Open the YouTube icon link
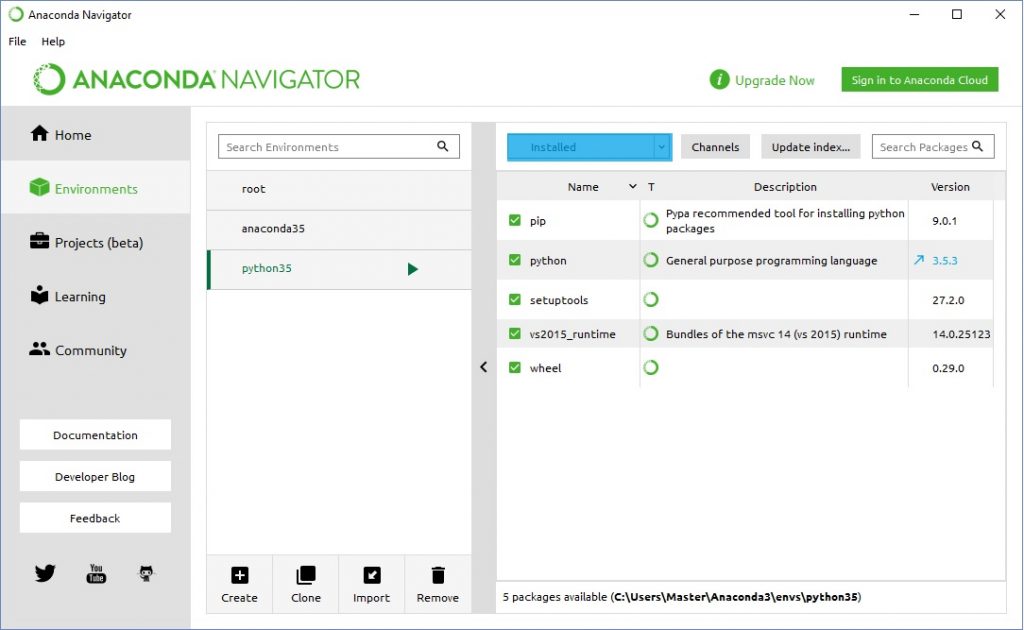1024x630 pixels. [x=96, y=573]
